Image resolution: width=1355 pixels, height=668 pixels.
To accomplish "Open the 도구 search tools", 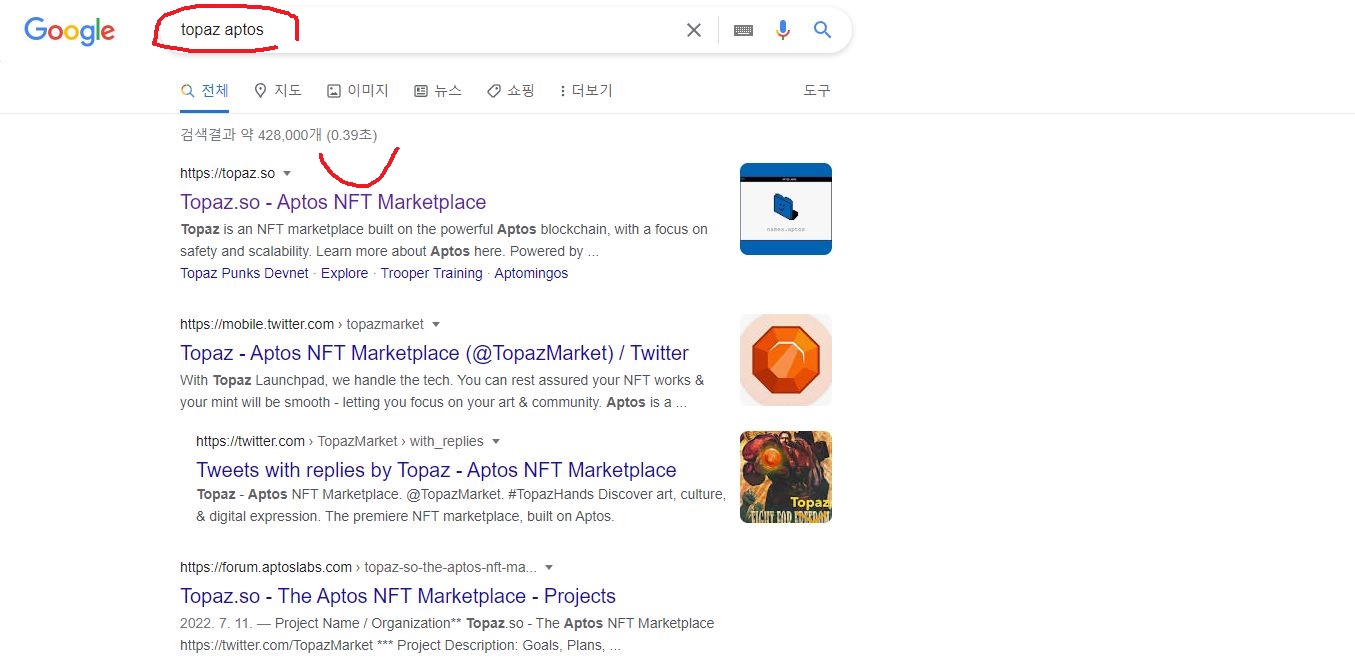I will click(x=817, y=91).
